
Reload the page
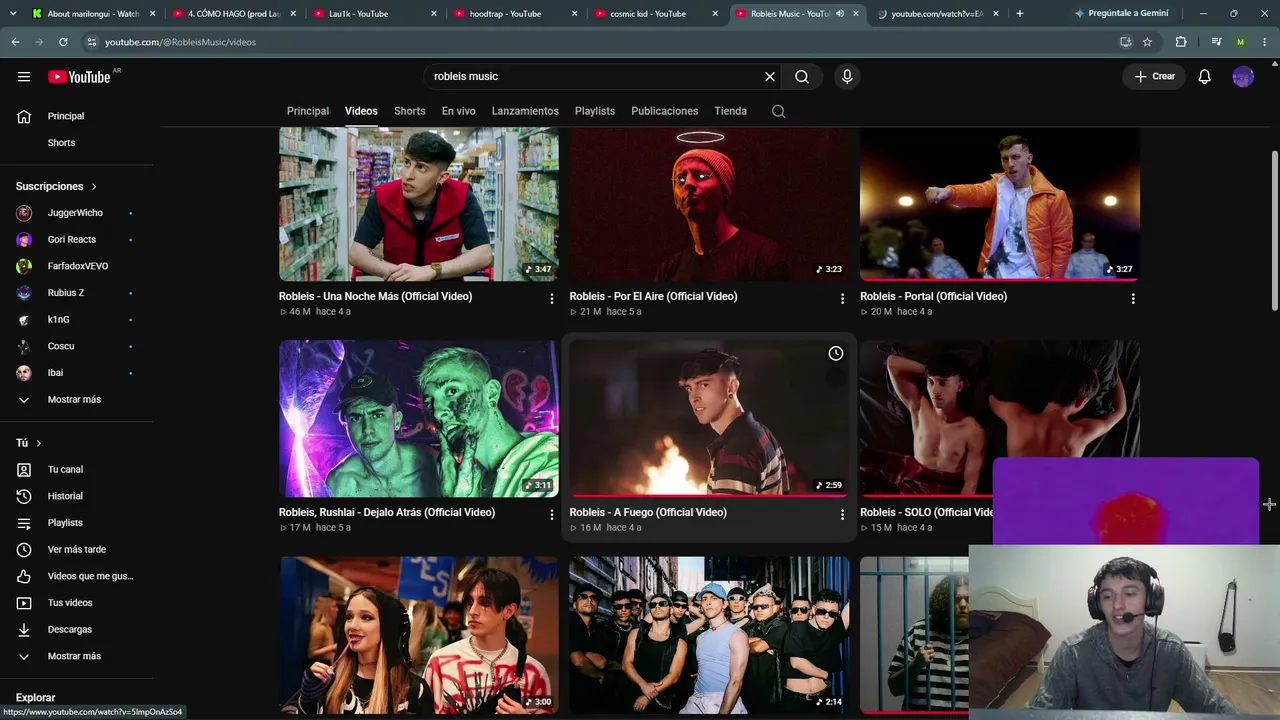click(63, 42)
